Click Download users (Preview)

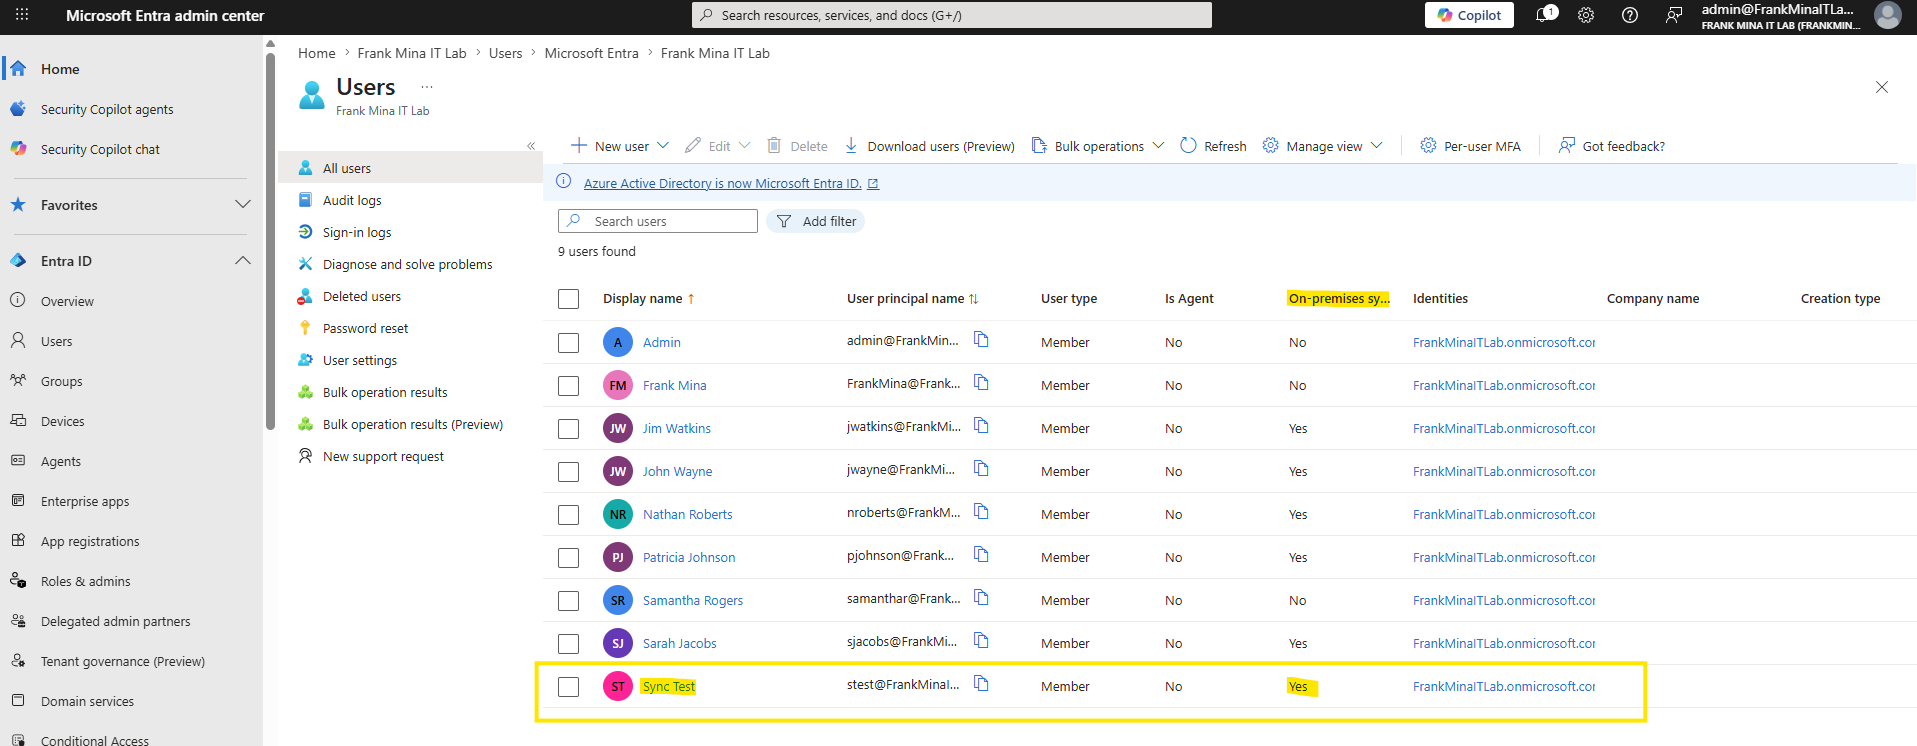point(929,146)
